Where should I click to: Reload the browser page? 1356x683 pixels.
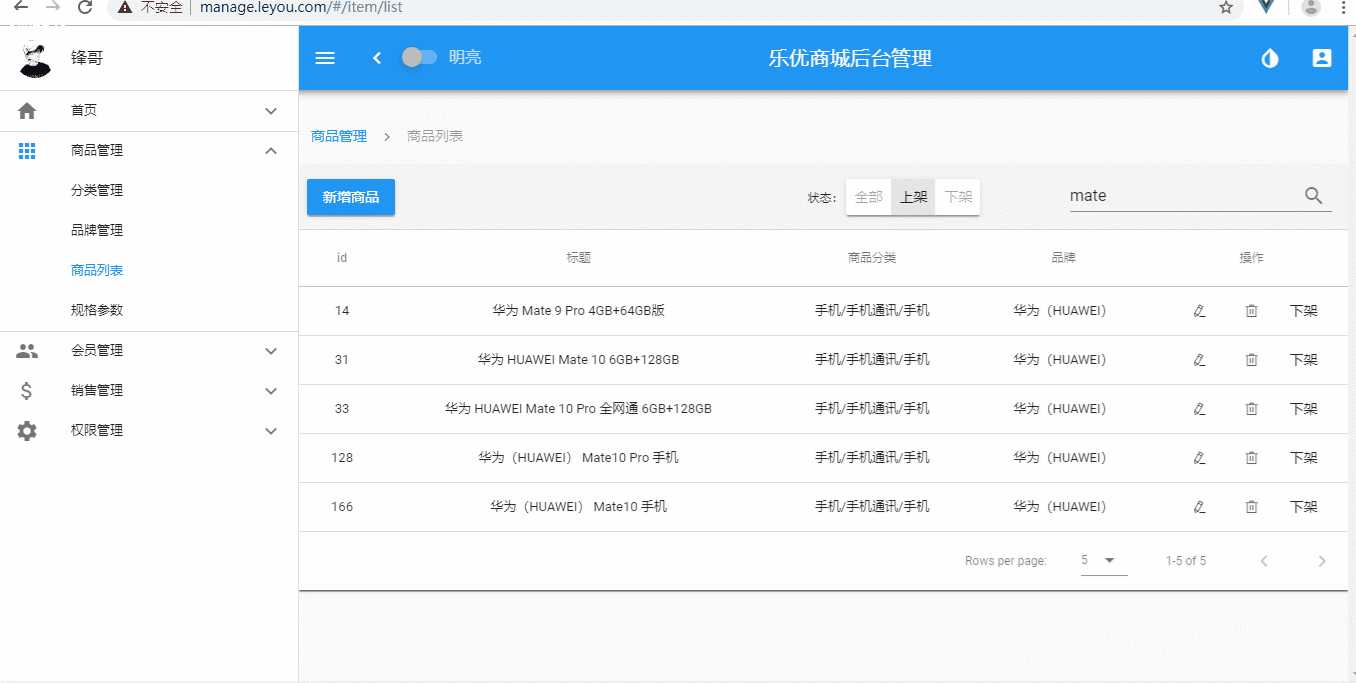[85, 7]
